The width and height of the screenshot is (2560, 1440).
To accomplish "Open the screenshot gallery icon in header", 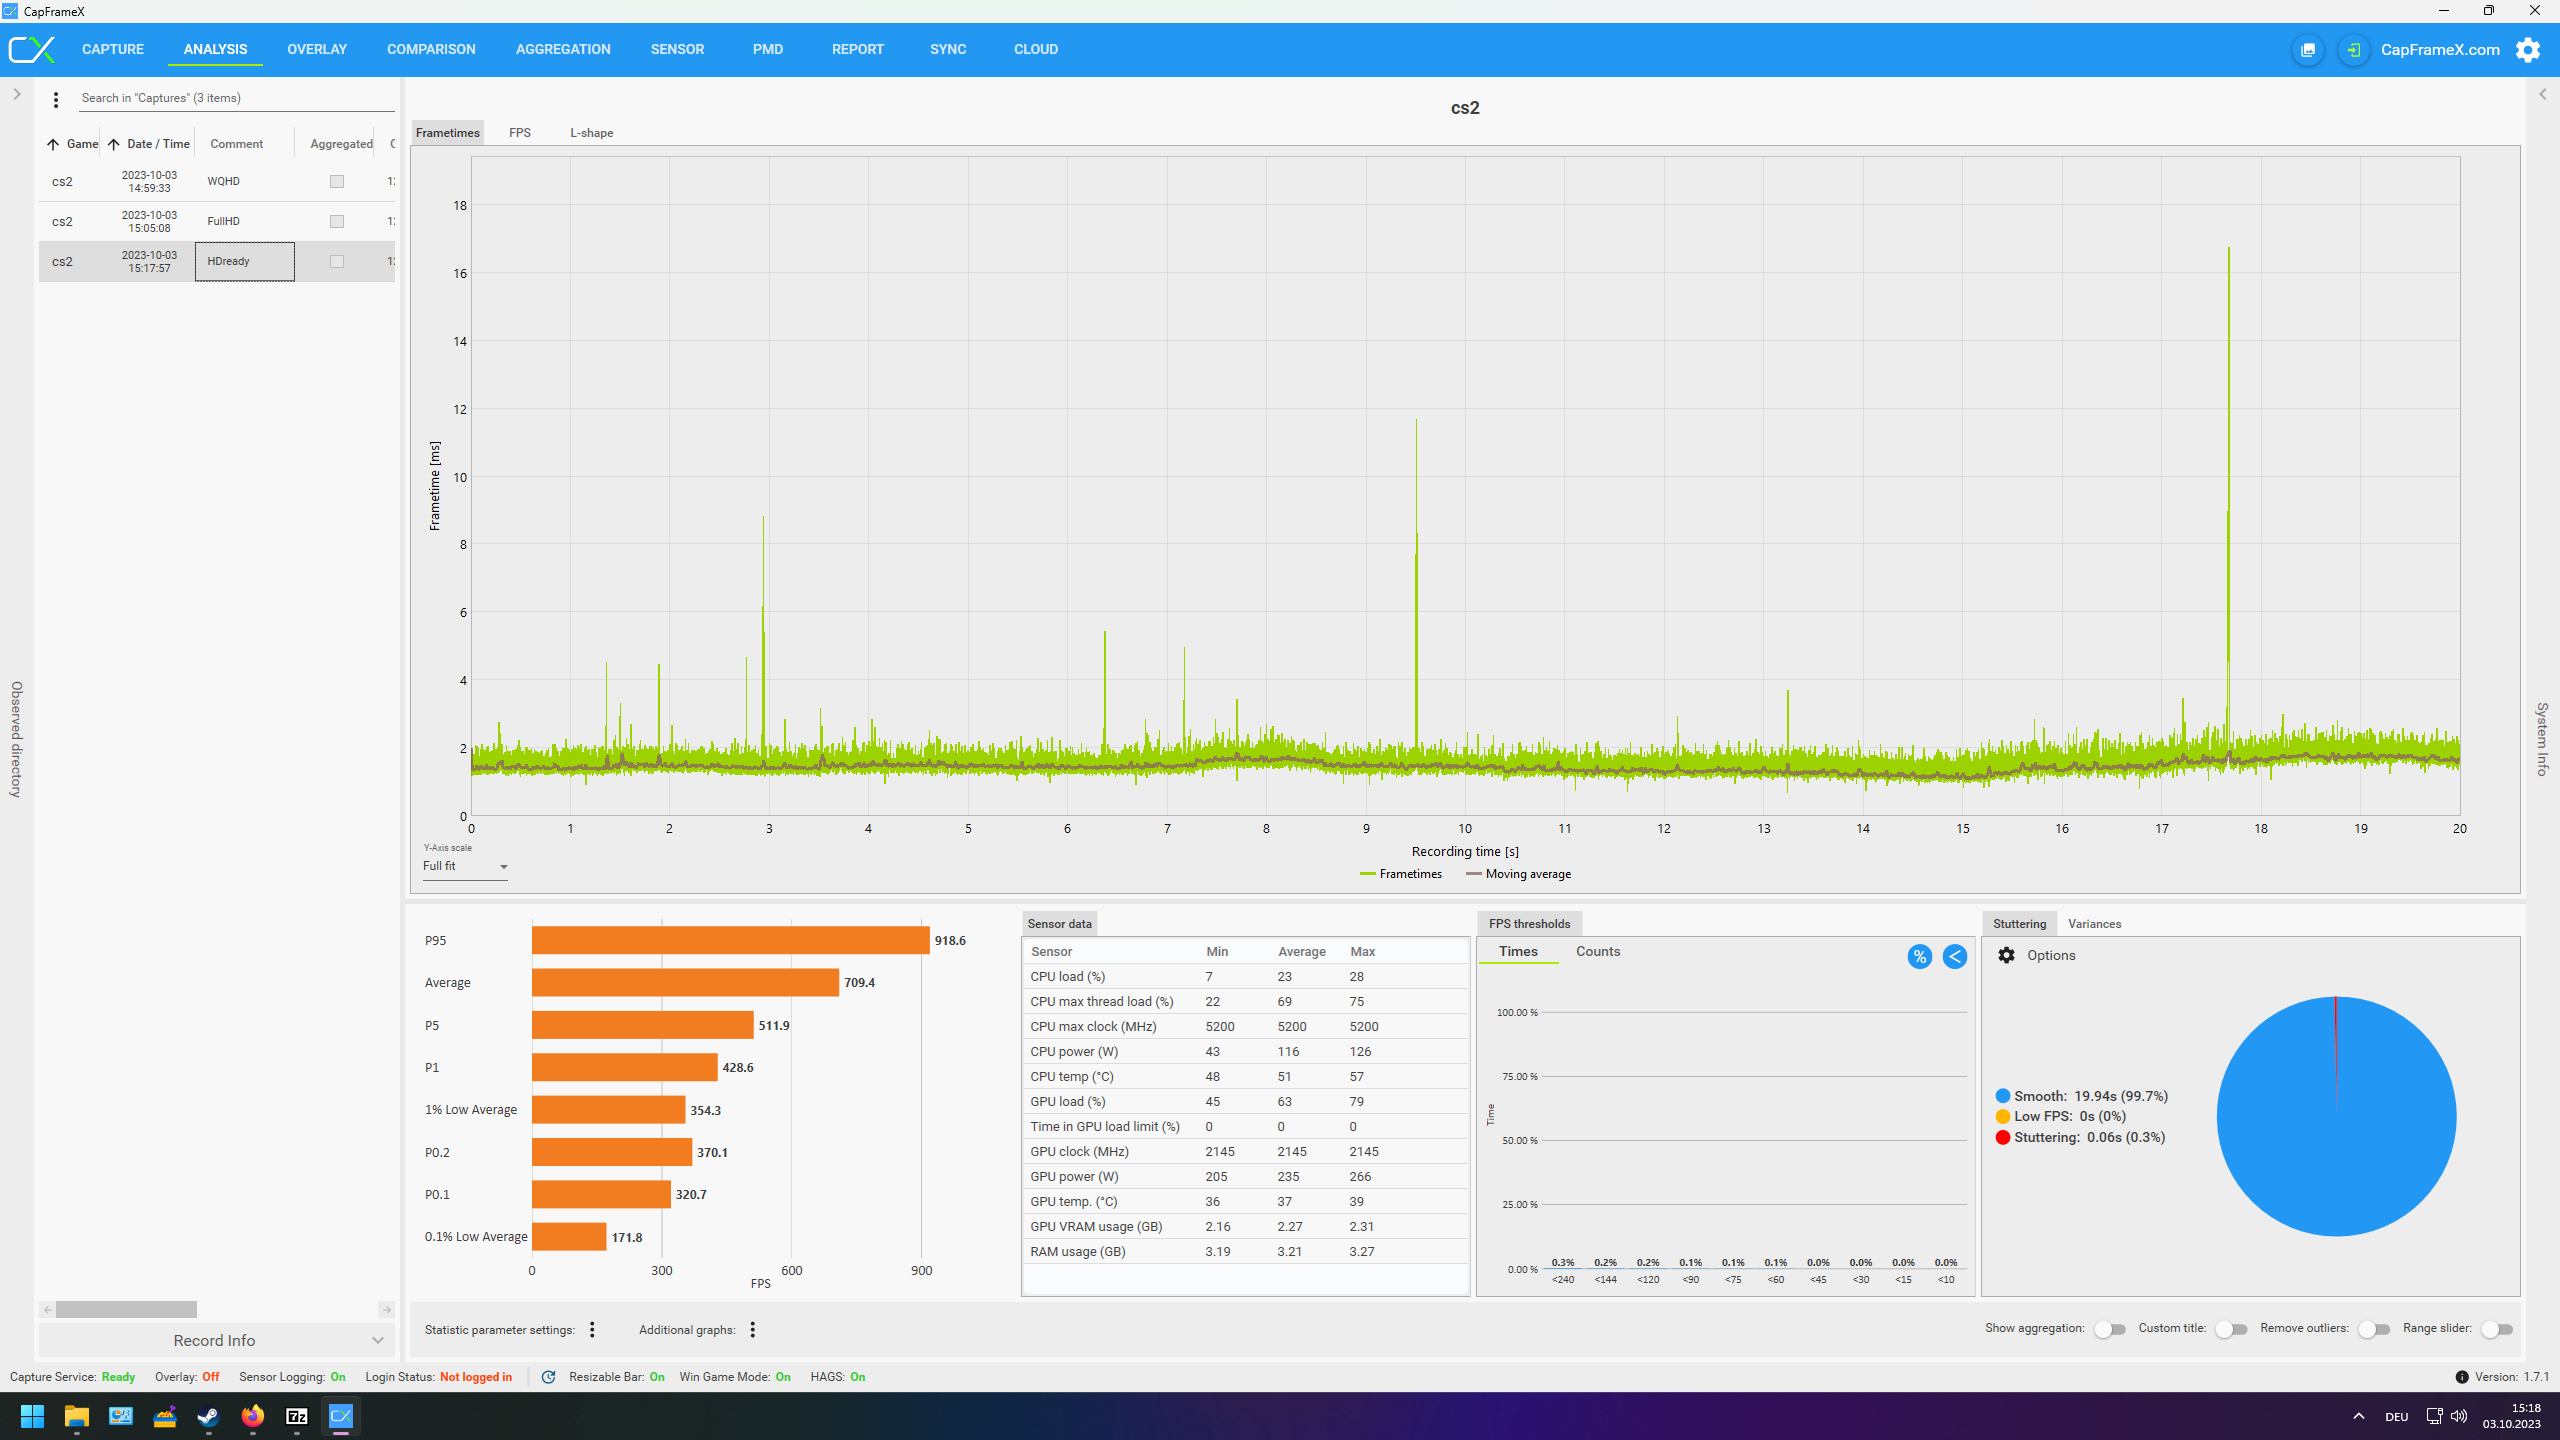I will (2308, 50).
